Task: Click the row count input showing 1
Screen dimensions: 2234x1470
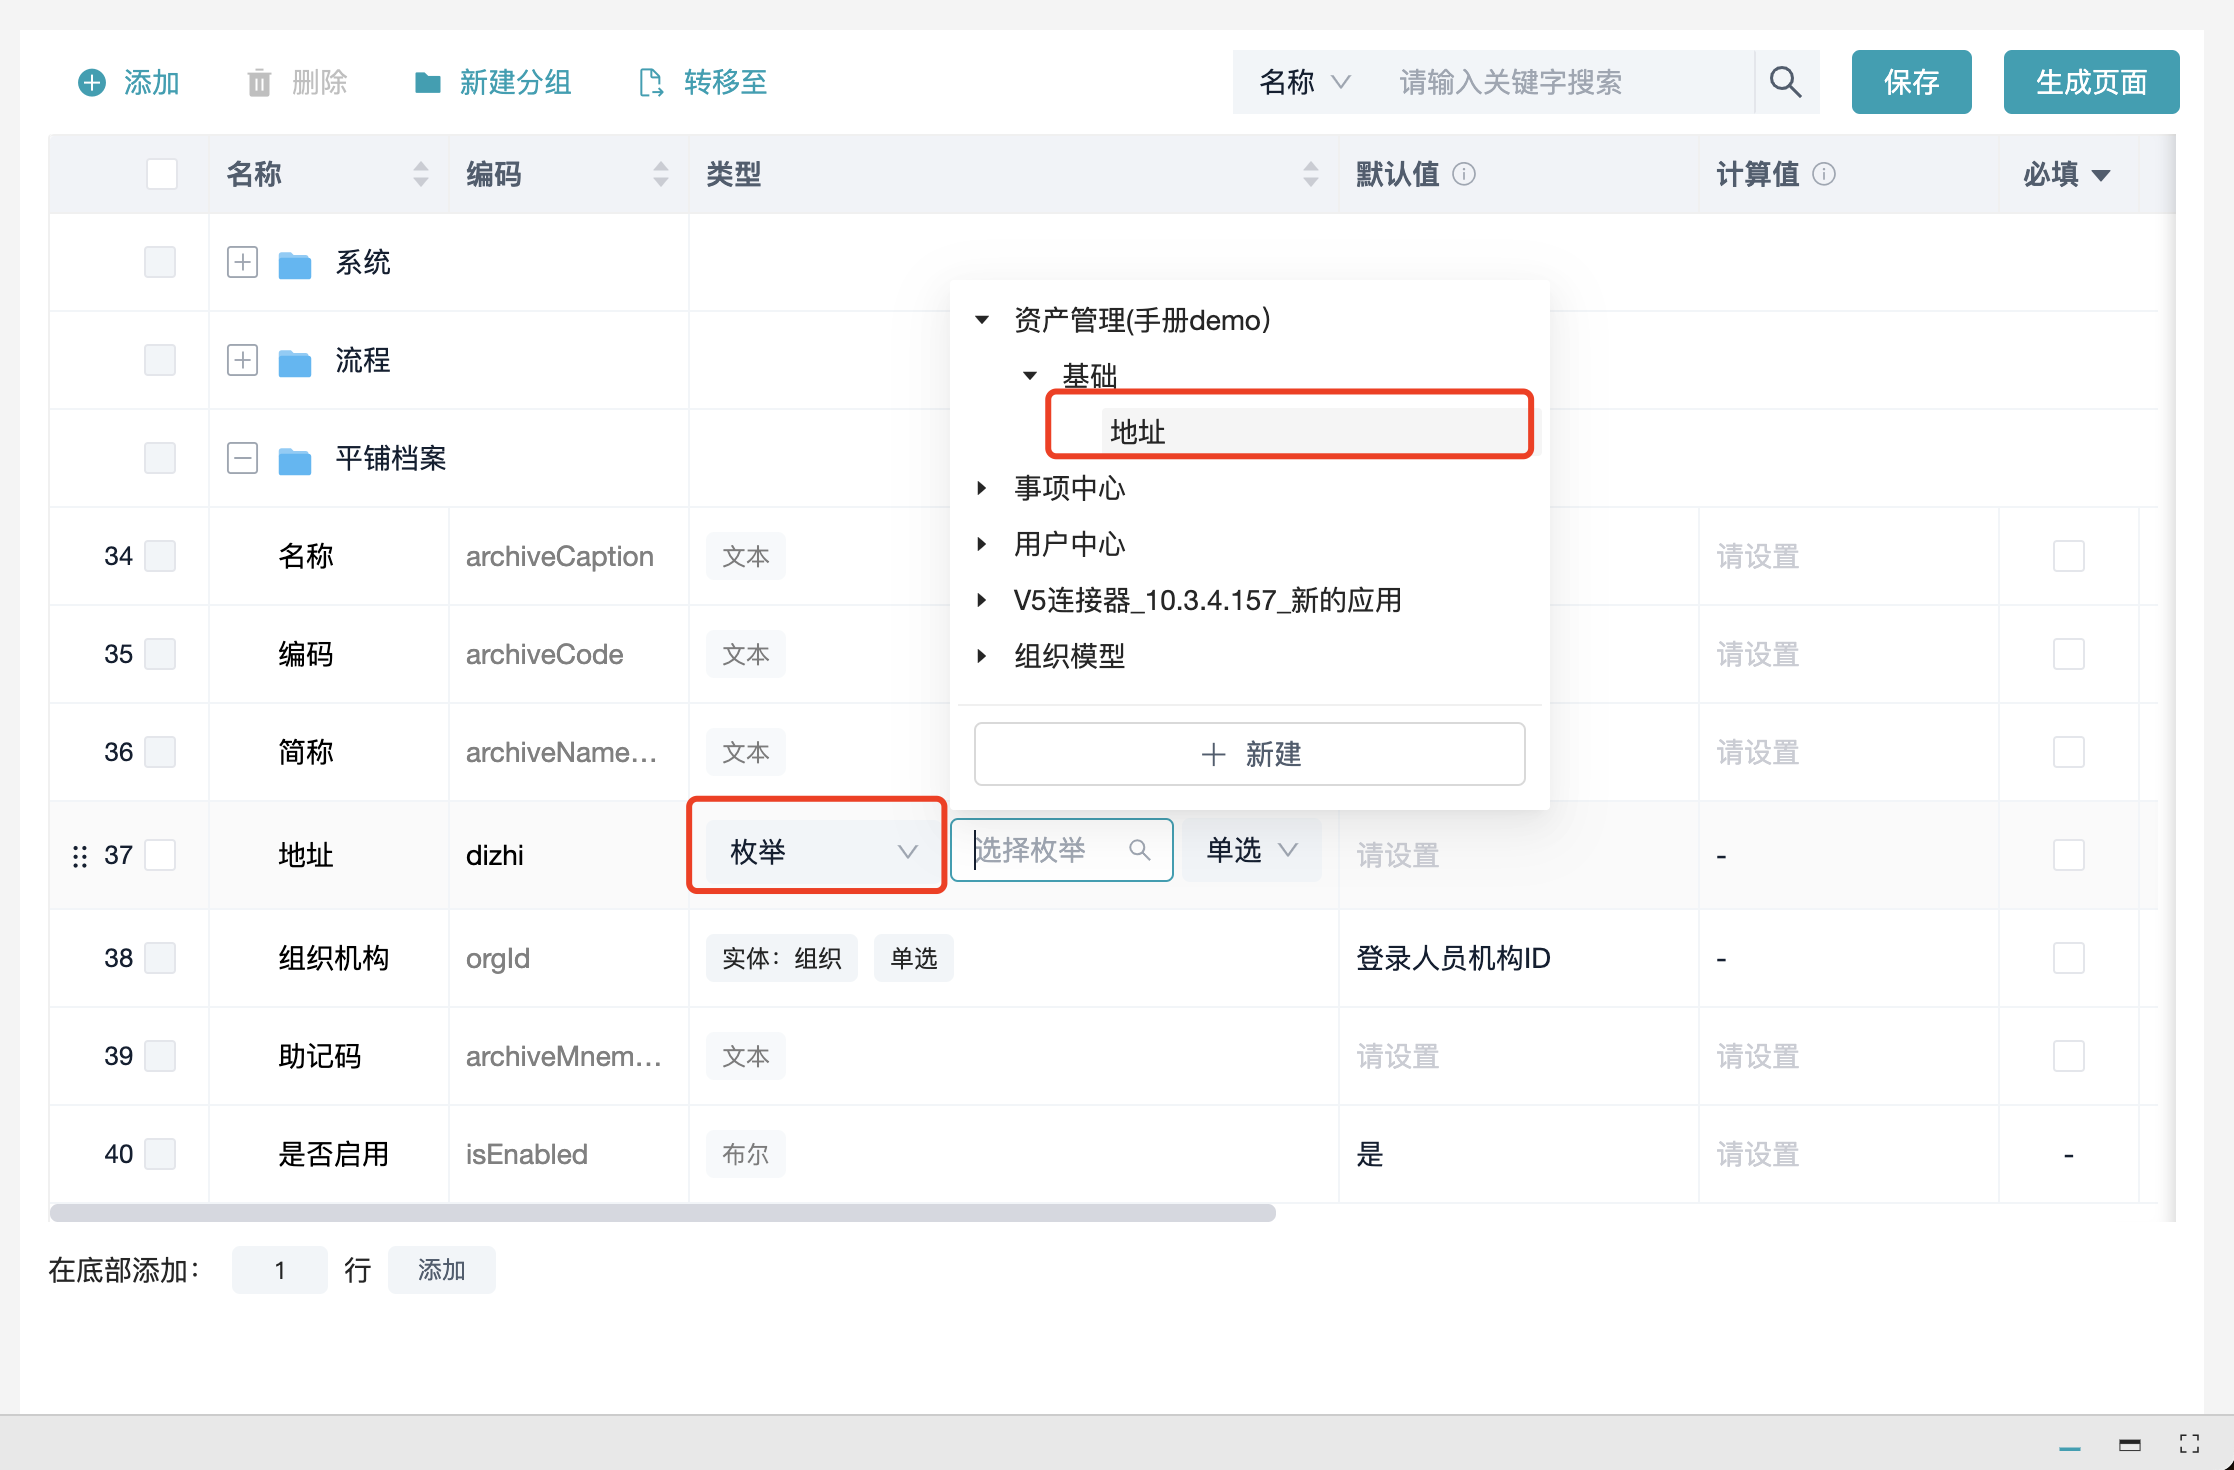Action: 280,1270
